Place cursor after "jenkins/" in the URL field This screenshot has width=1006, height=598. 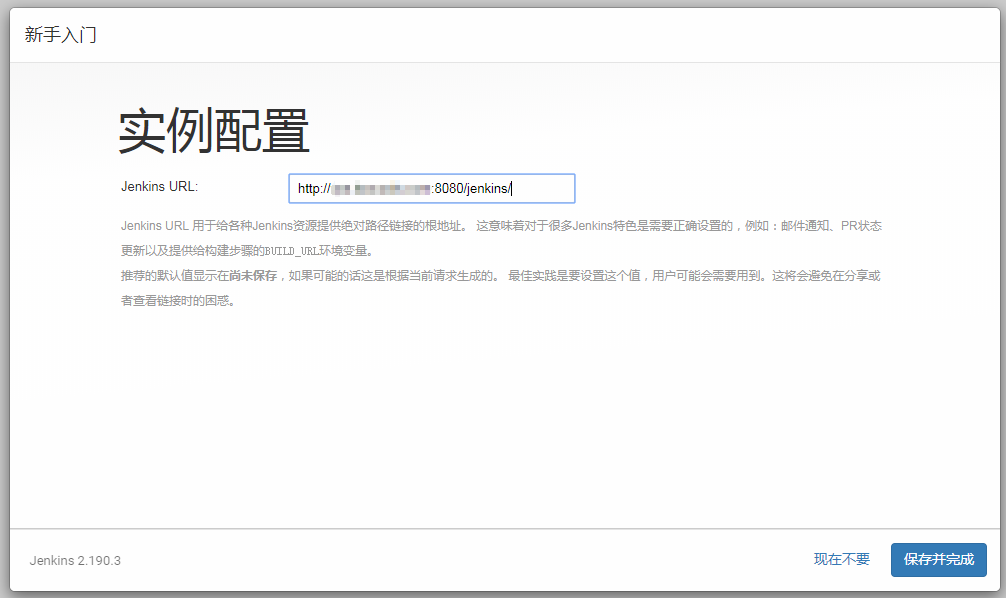513,189
